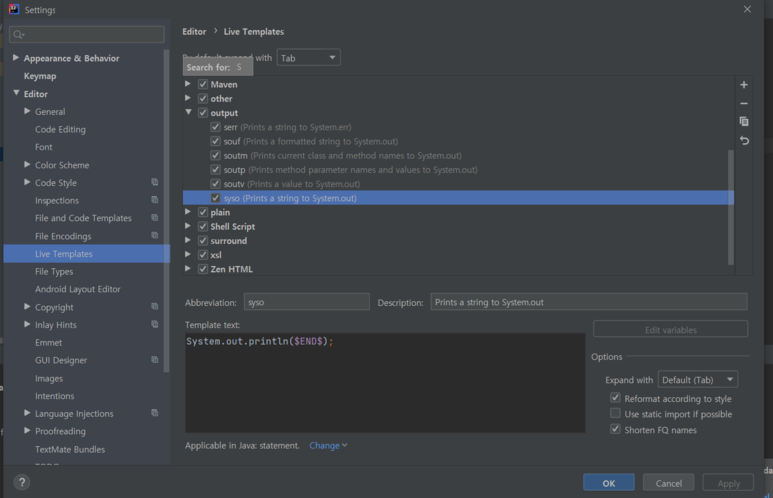773x498 pixels.
Task: Open the Expand with Default (Tab) dropdown
Action: (x=698, y=380)
